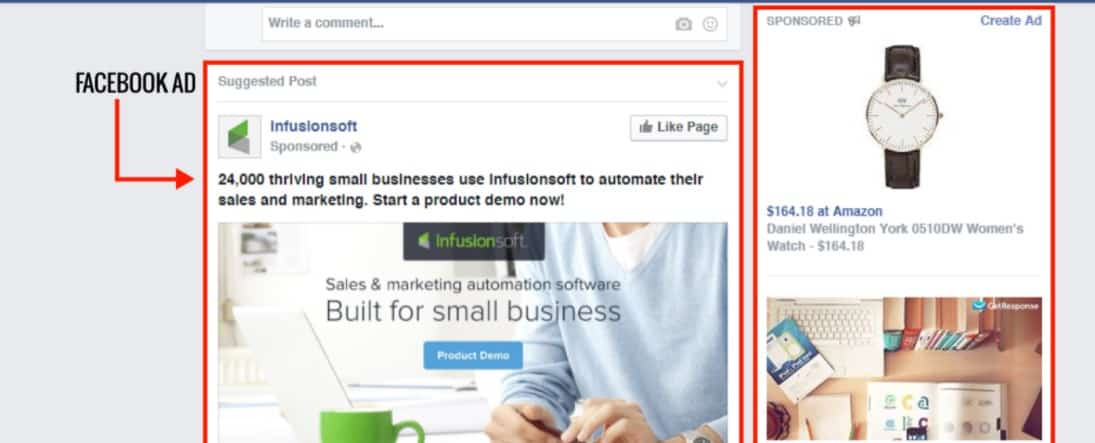1095x443 pixels.
Task: Click the GetResponse logo on sidebar ad
Action: click(x=1006, y=305)
